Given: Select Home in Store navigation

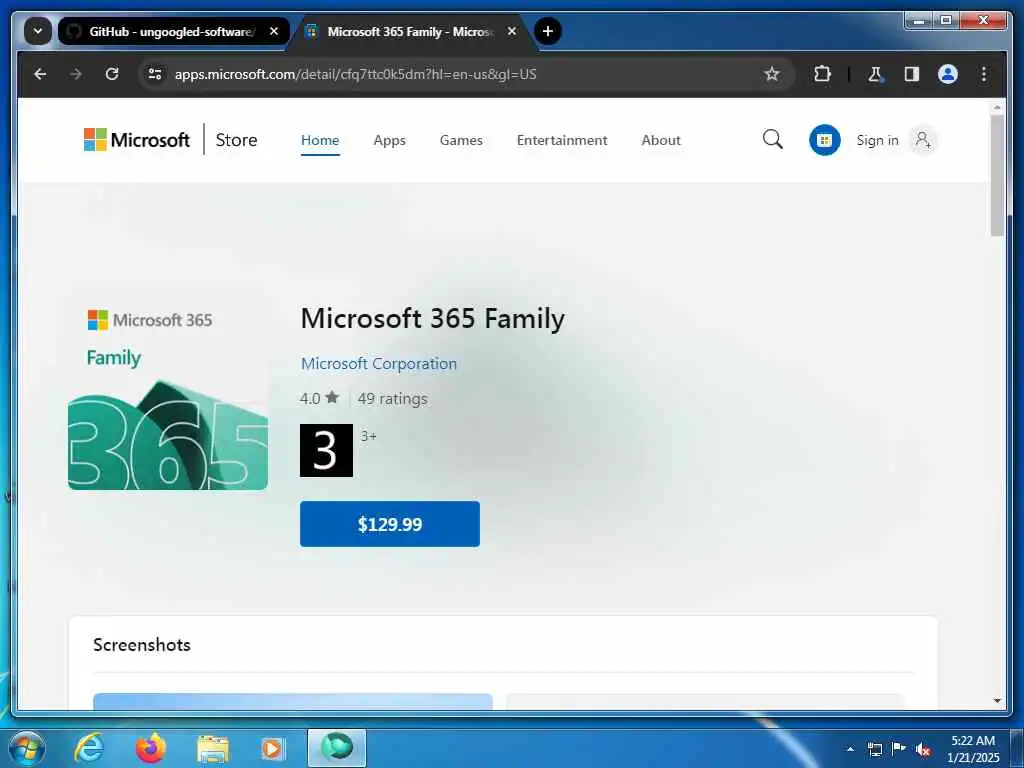Looking at the screenshot, I should (x=320, y=140).
